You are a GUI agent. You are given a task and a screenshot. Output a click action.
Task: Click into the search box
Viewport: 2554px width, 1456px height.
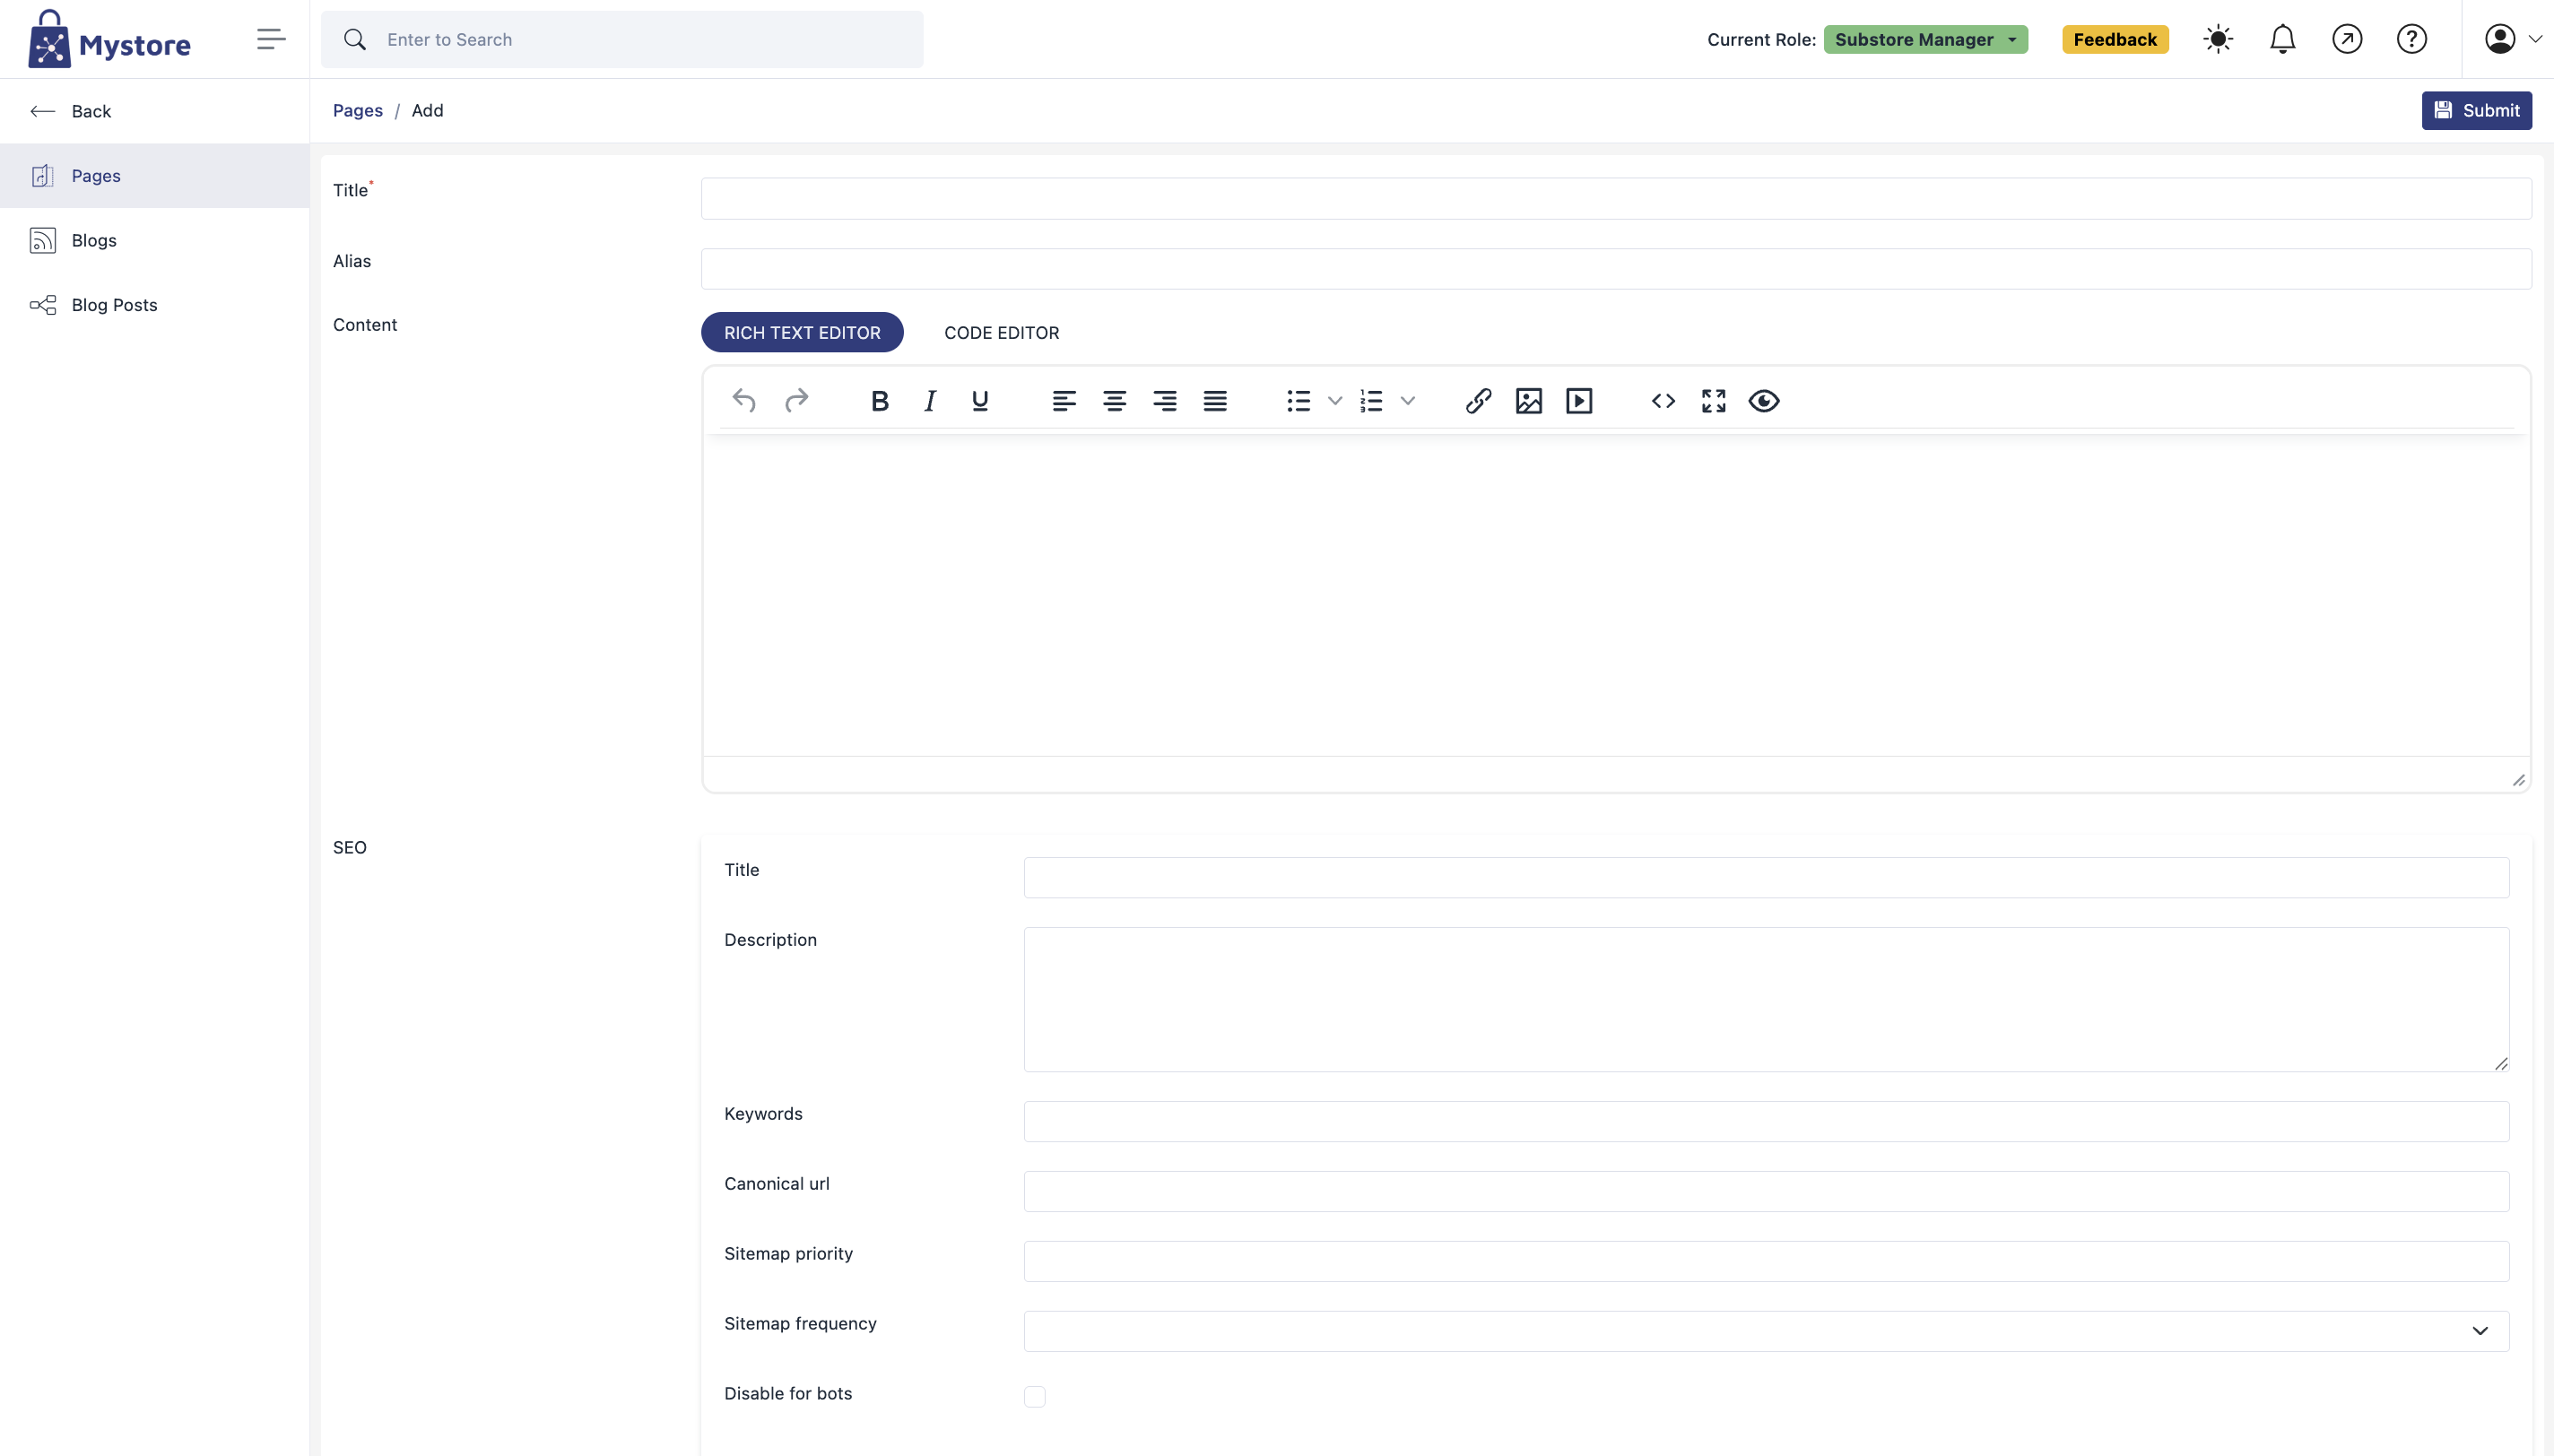point(622,39)
